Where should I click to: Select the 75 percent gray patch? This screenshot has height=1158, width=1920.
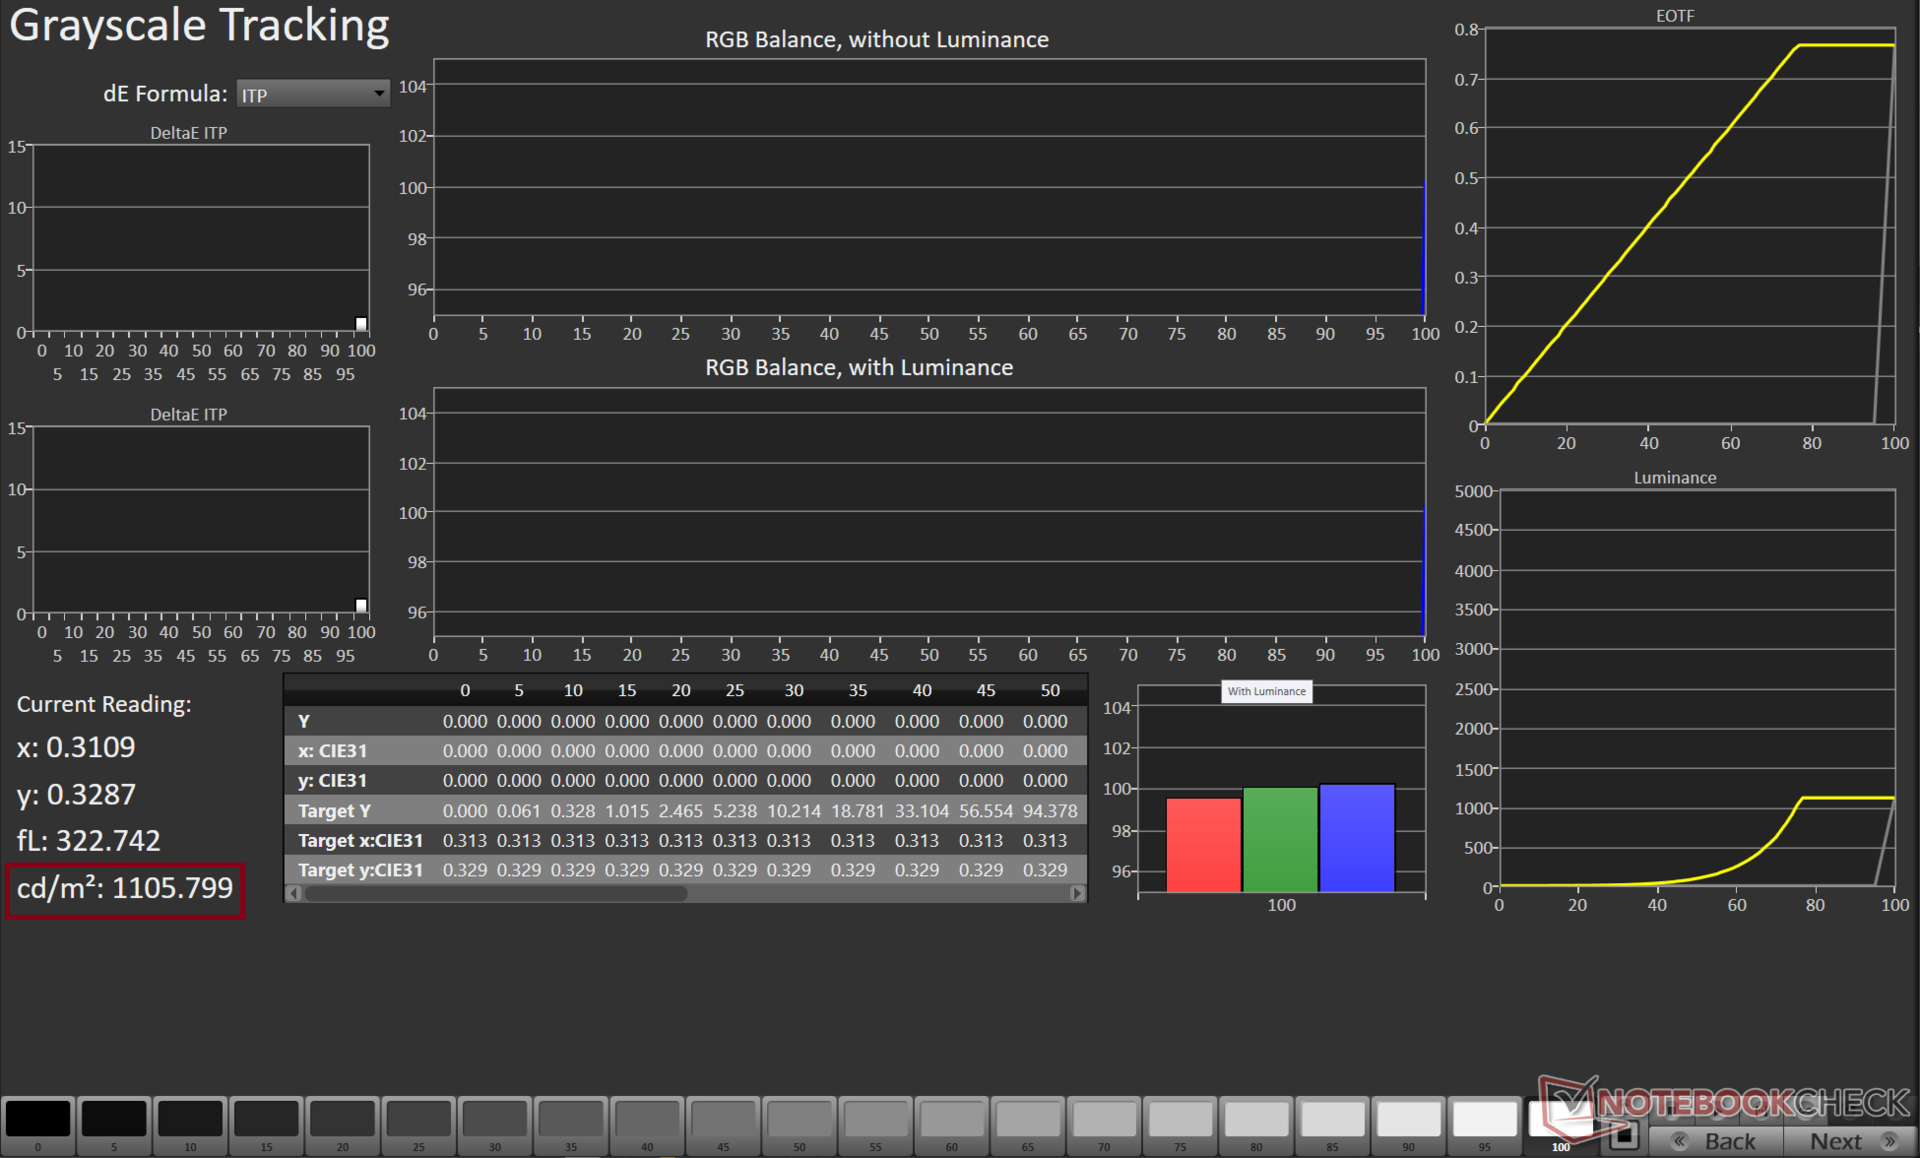[1180, 1119]
